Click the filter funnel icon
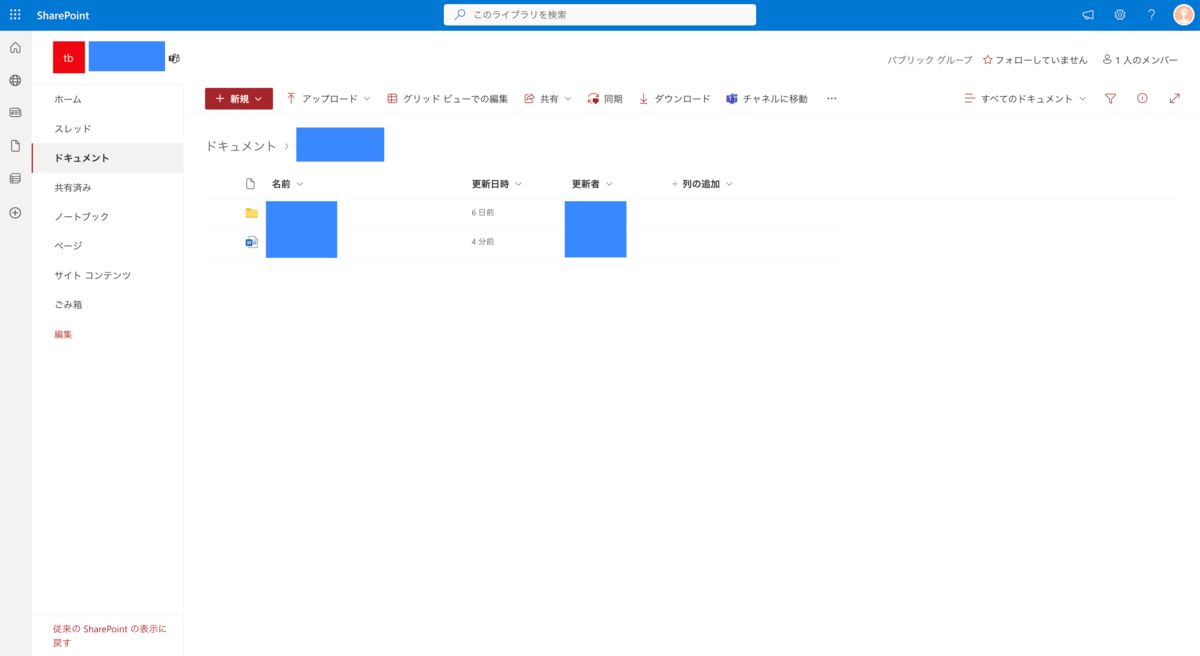 click(1110, 99)
